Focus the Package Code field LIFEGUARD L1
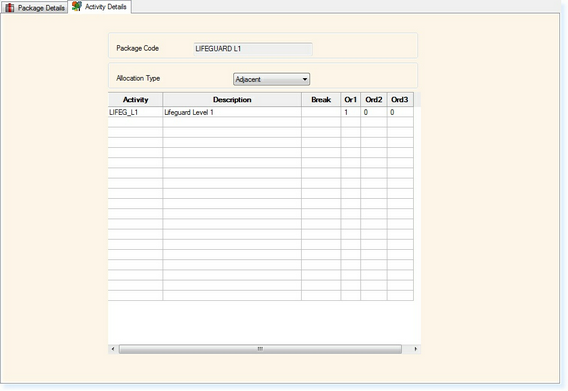 [x=253, y=49]
